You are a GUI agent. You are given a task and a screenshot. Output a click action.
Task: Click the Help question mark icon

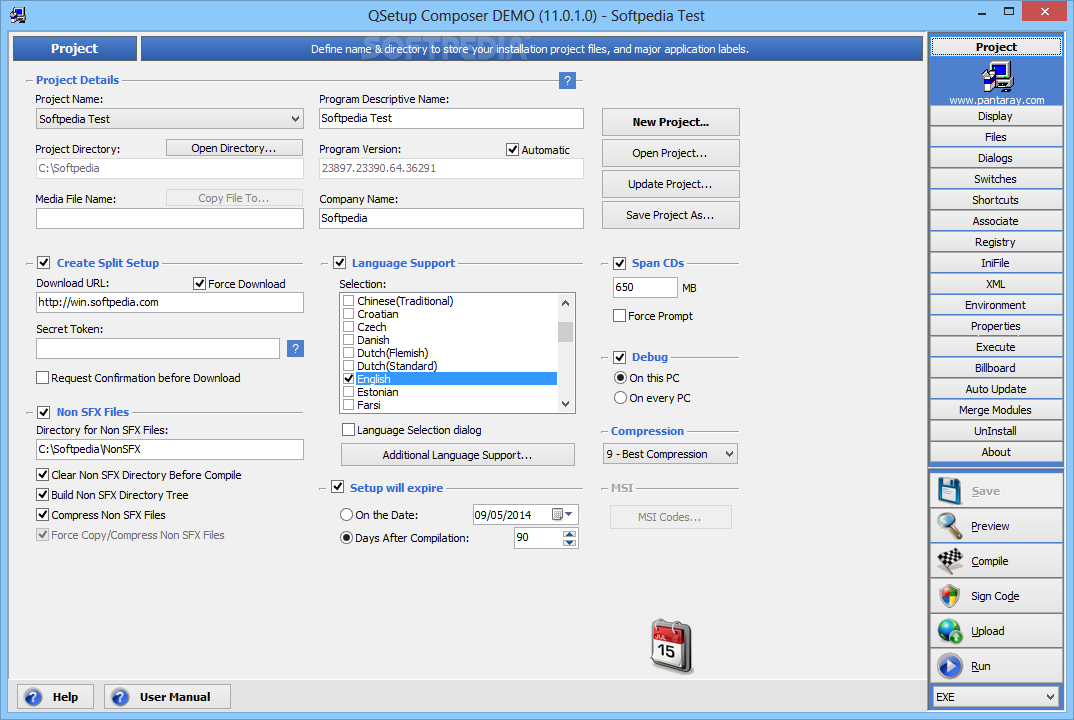point(33,697)
